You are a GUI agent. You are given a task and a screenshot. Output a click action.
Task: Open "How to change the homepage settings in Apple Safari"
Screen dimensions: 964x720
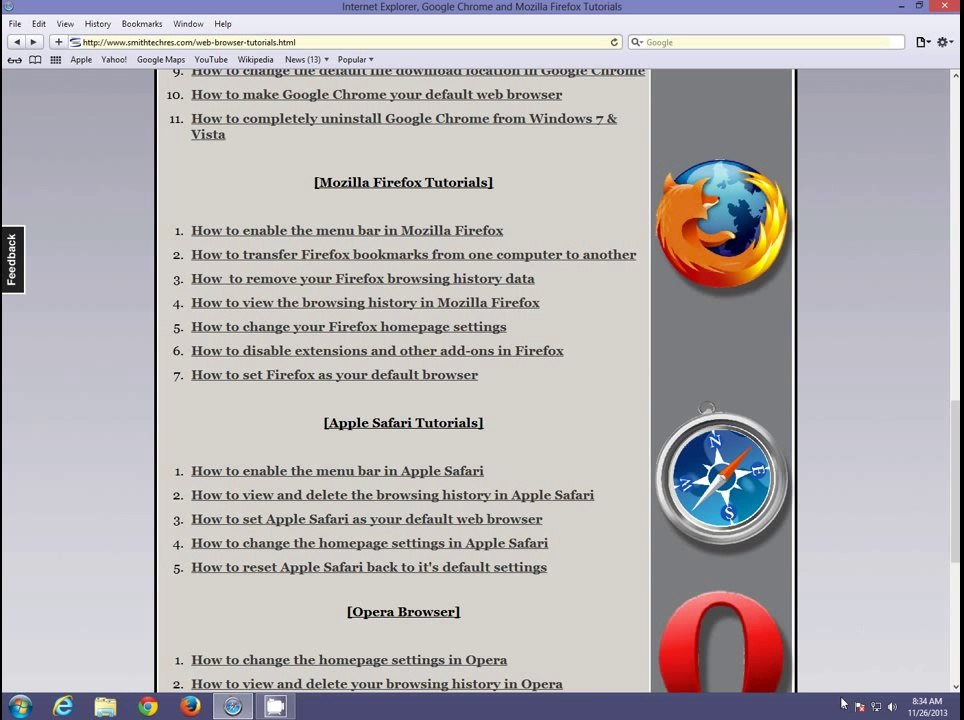[x=369, y=543]
